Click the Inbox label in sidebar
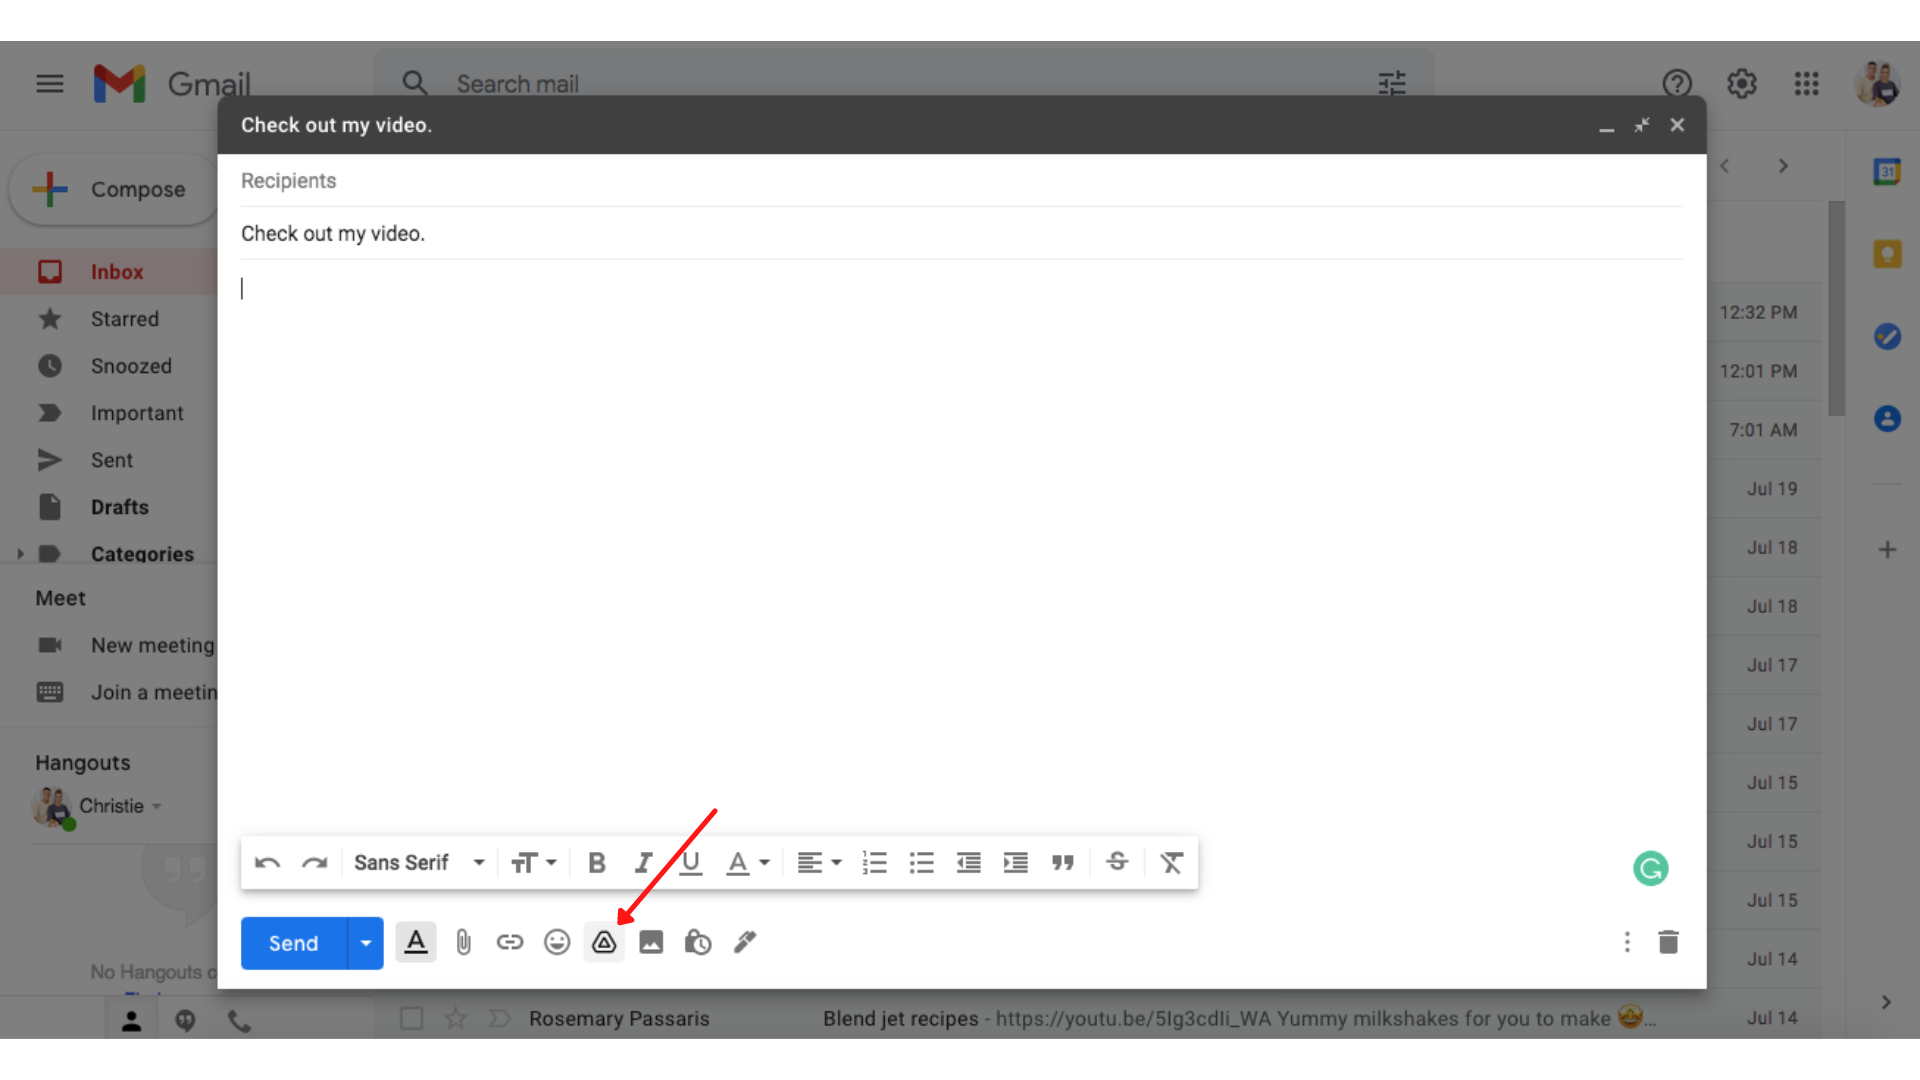The image size is (1920, 1080). click(x=117, y=270)
